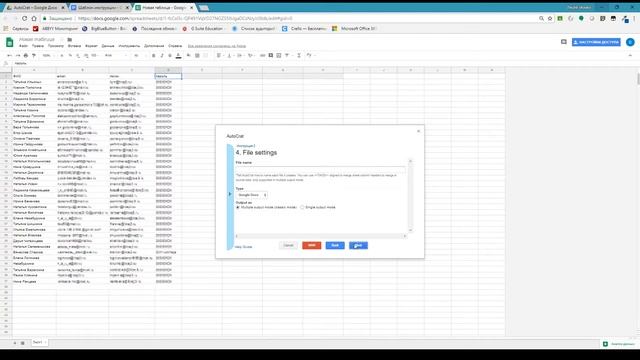Click the insert chart icon
Image resolution: width=640 pixels, height=360 pixels.
(279, 56)
